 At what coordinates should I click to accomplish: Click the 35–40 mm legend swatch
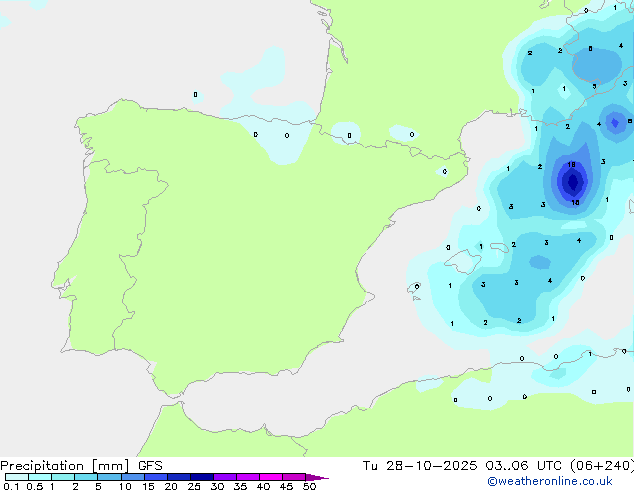click(247, 477)
